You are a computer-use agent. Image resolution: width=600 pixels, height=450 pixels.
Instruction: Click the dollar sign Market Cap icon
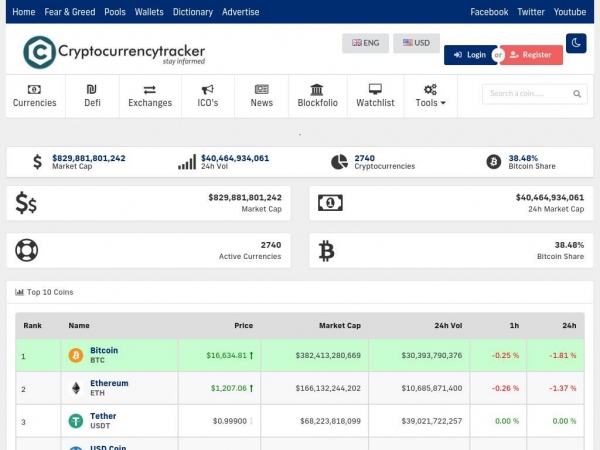tap(37, 162)
